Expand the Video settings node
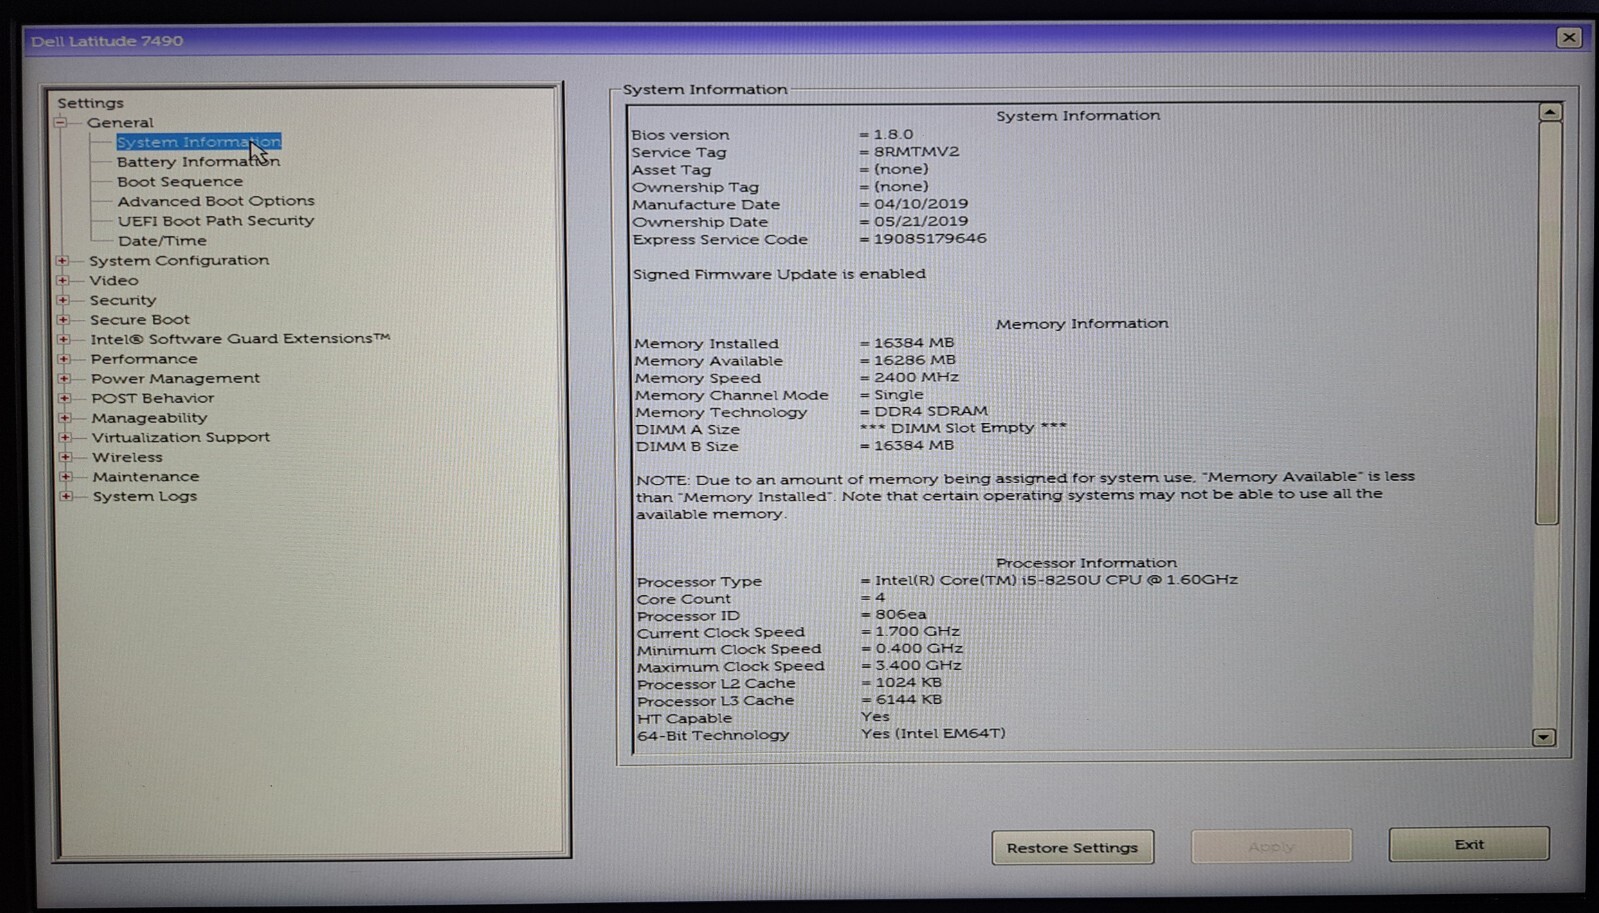The image size is (1599, 913). [x=63, y=281]
